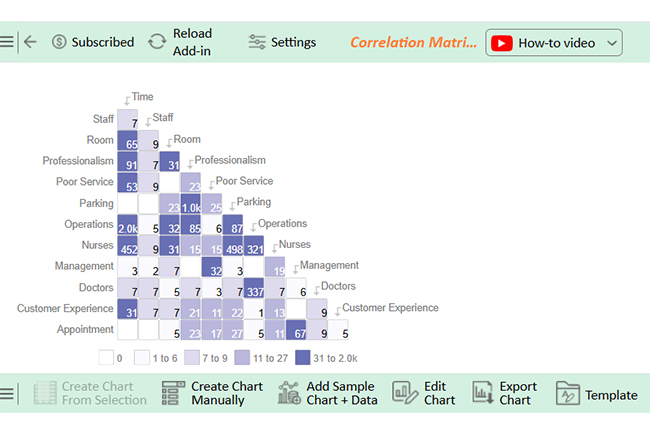Viewport: 650px width, 434px height.
Task: Open the Template folder icon
Action: pyautogui.click(x=568, y=393)
